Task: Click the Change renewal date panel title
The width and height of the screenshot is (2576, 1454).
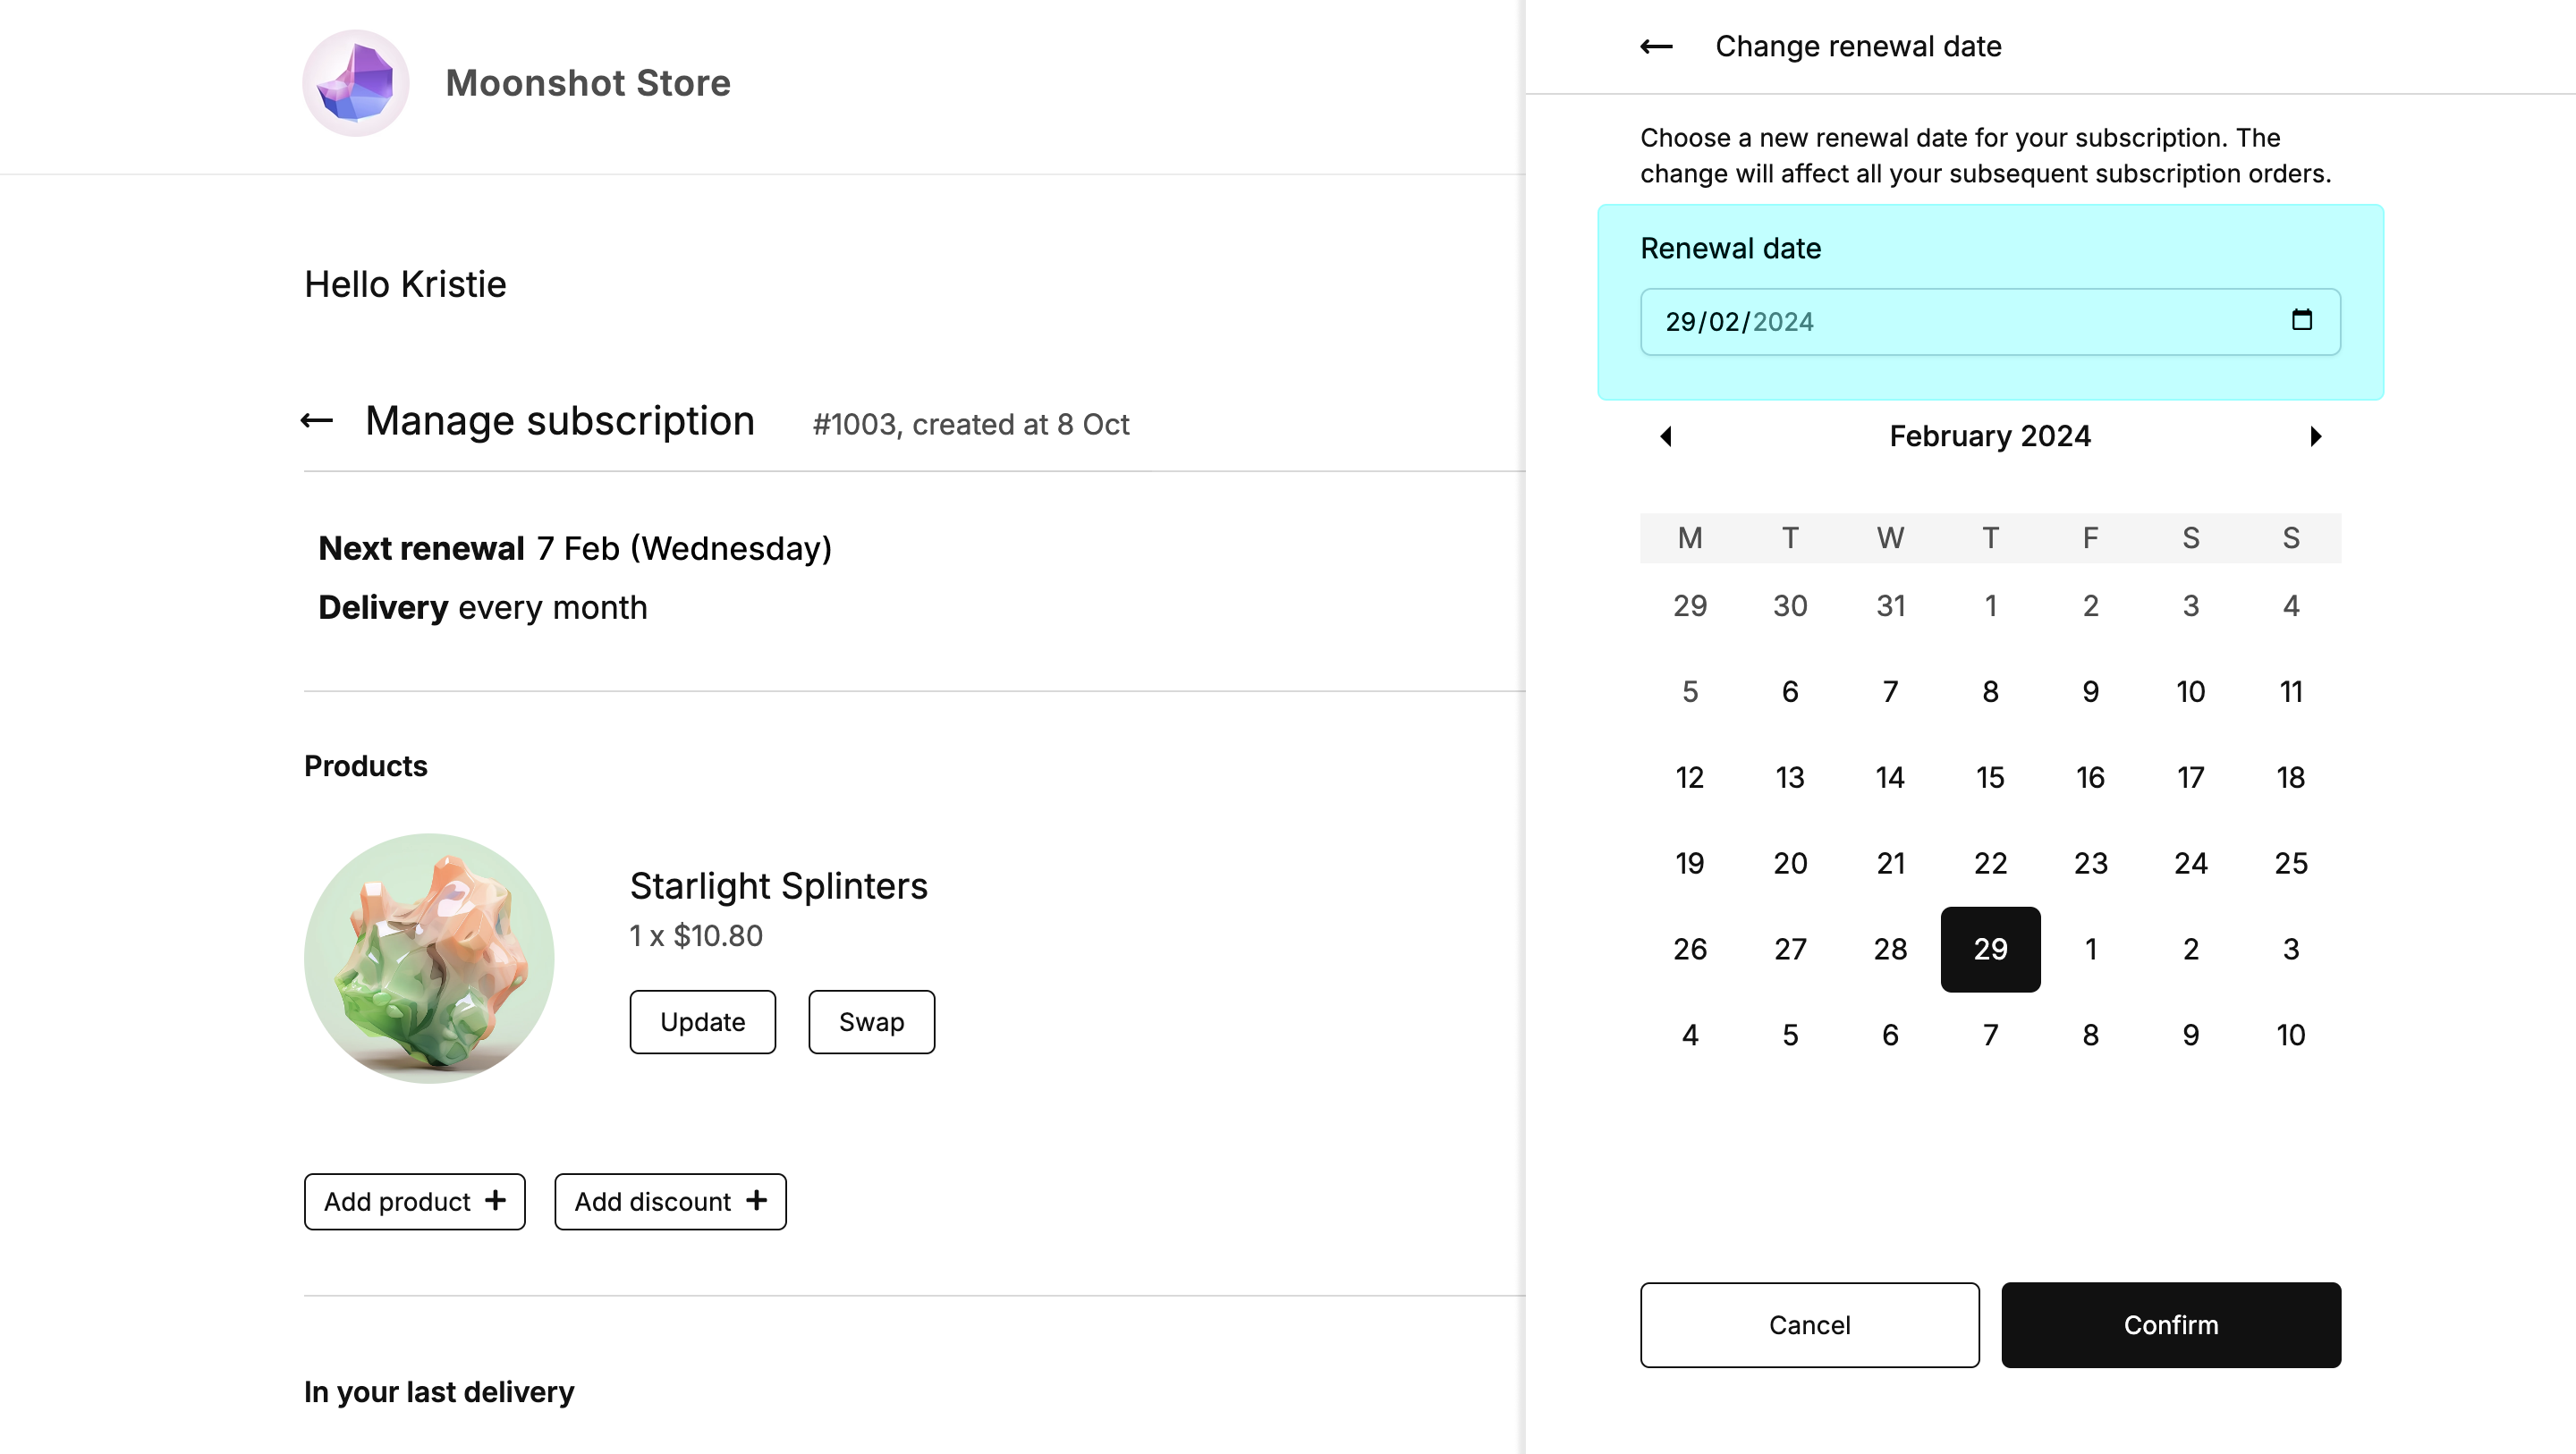Action: click(1858, 46)
